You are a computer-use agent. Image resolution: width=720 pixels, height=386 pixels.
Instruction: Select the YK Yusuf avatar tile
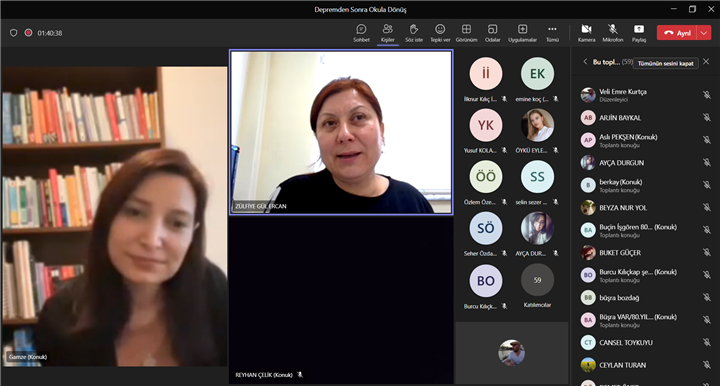coord(486,125)
